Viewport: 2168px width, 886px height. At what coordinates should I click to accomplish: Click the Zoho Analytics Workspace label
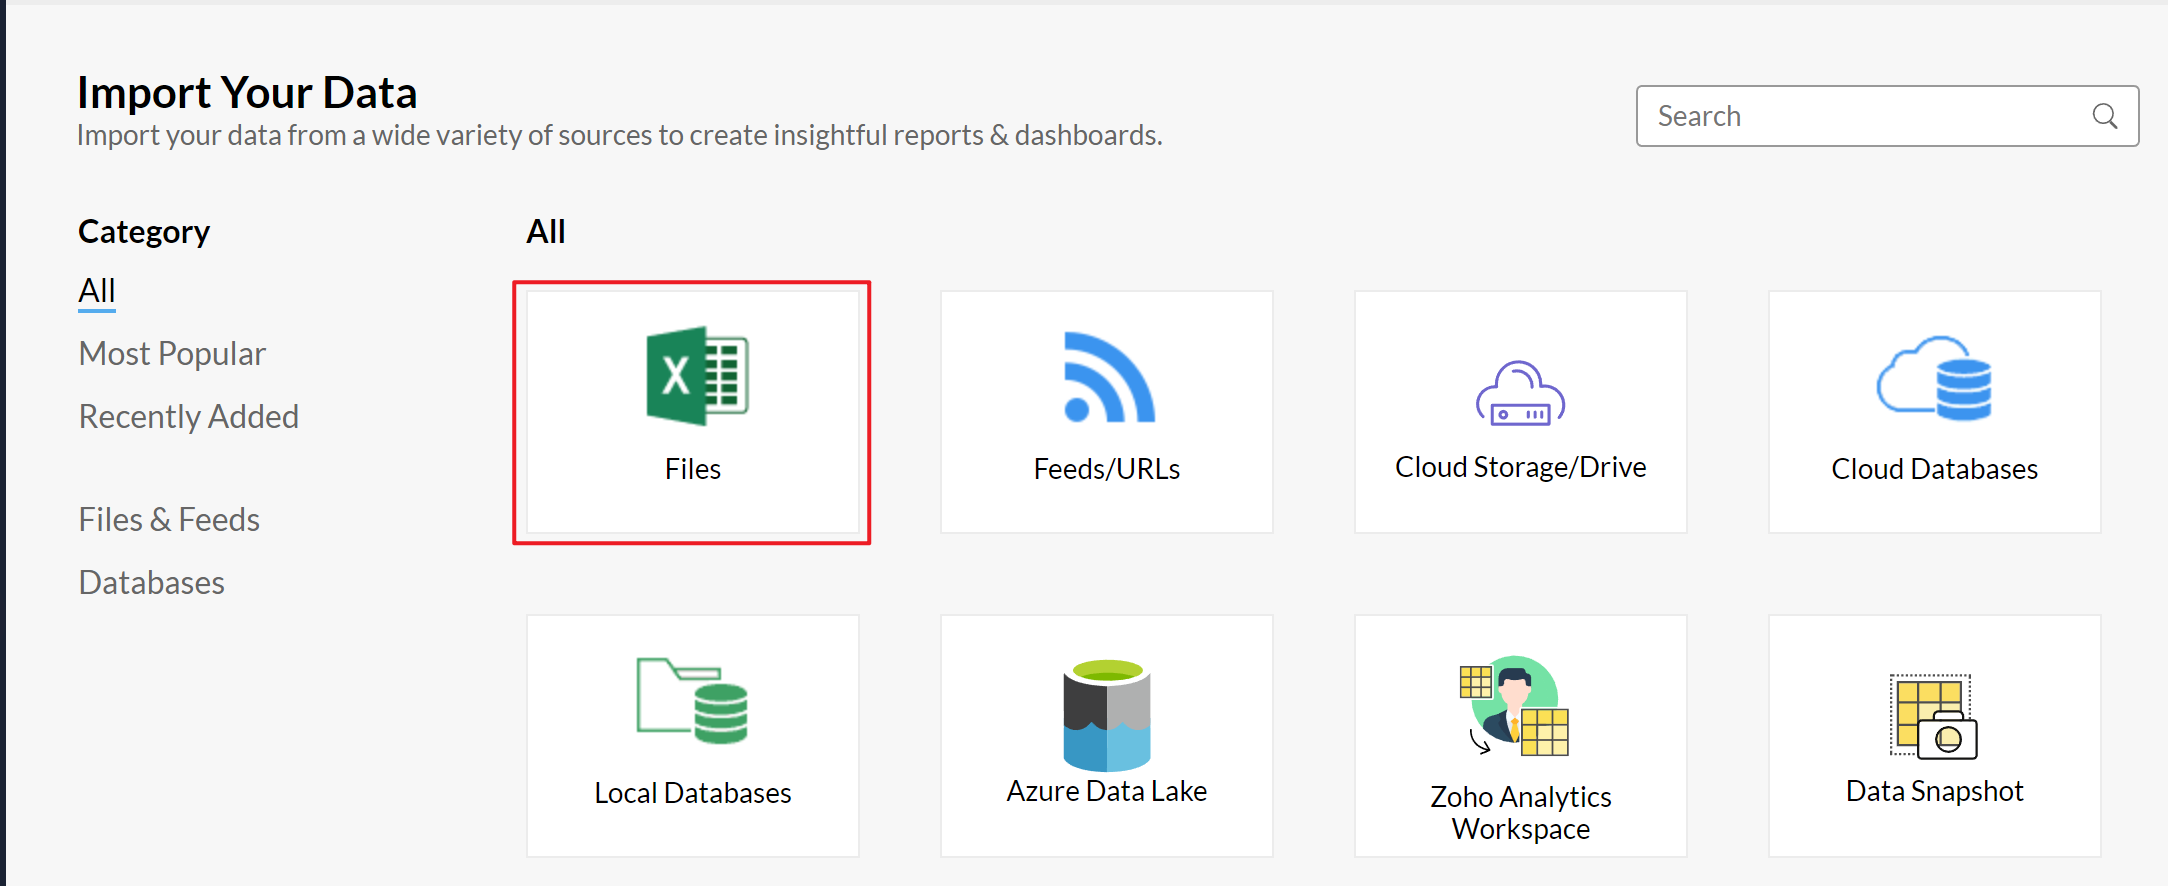click(1521, 813)
